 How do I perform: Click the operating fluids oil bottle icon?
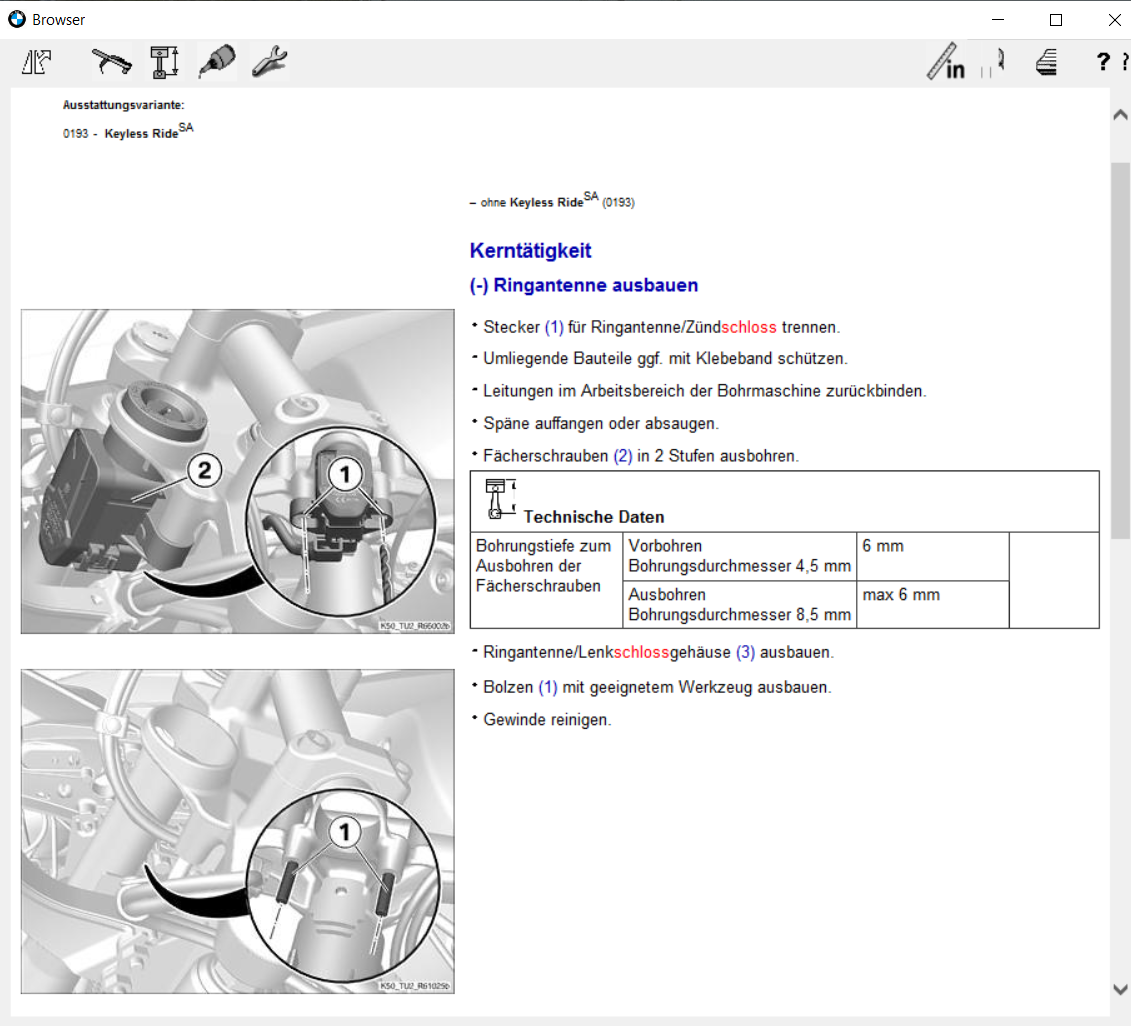(x=216, y=62)
